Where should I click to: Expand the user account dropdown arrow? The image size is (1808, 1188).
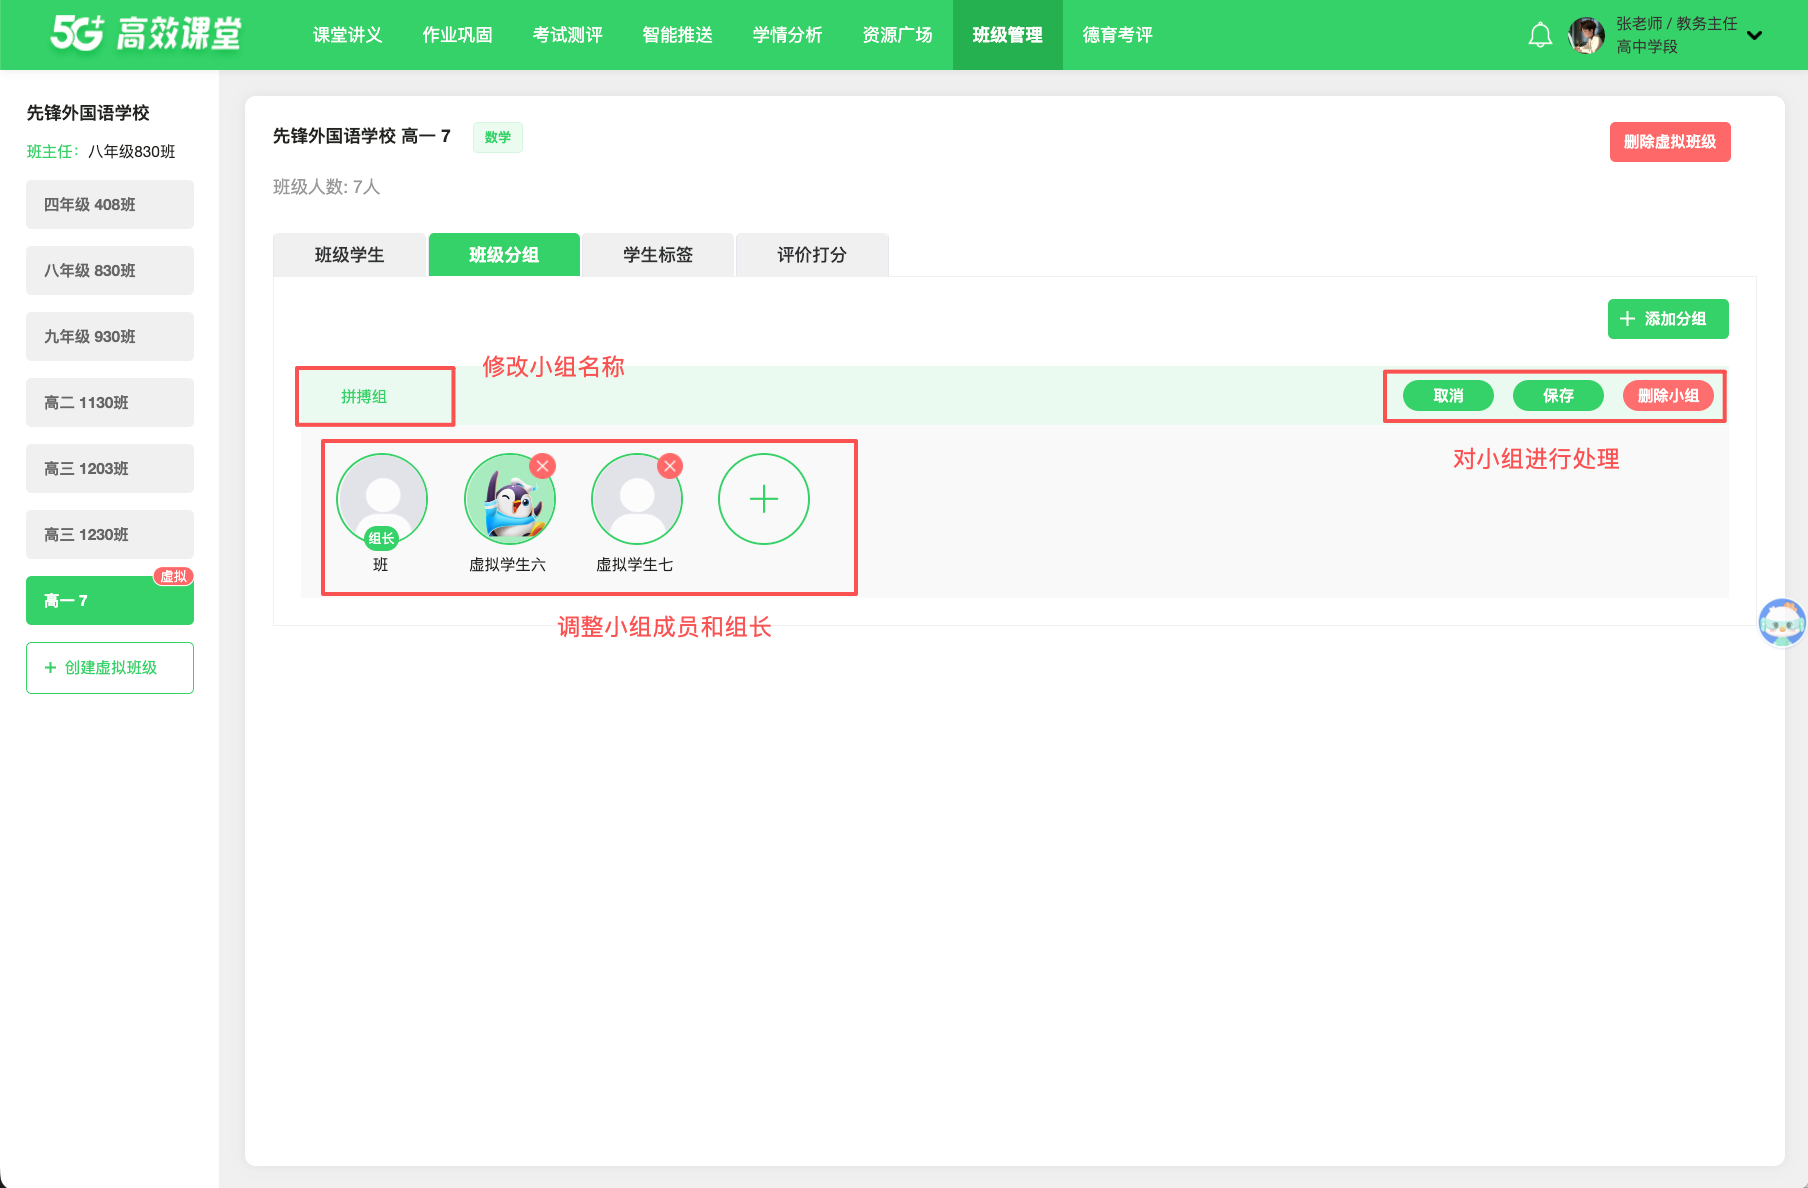(x=1754, y=35)
